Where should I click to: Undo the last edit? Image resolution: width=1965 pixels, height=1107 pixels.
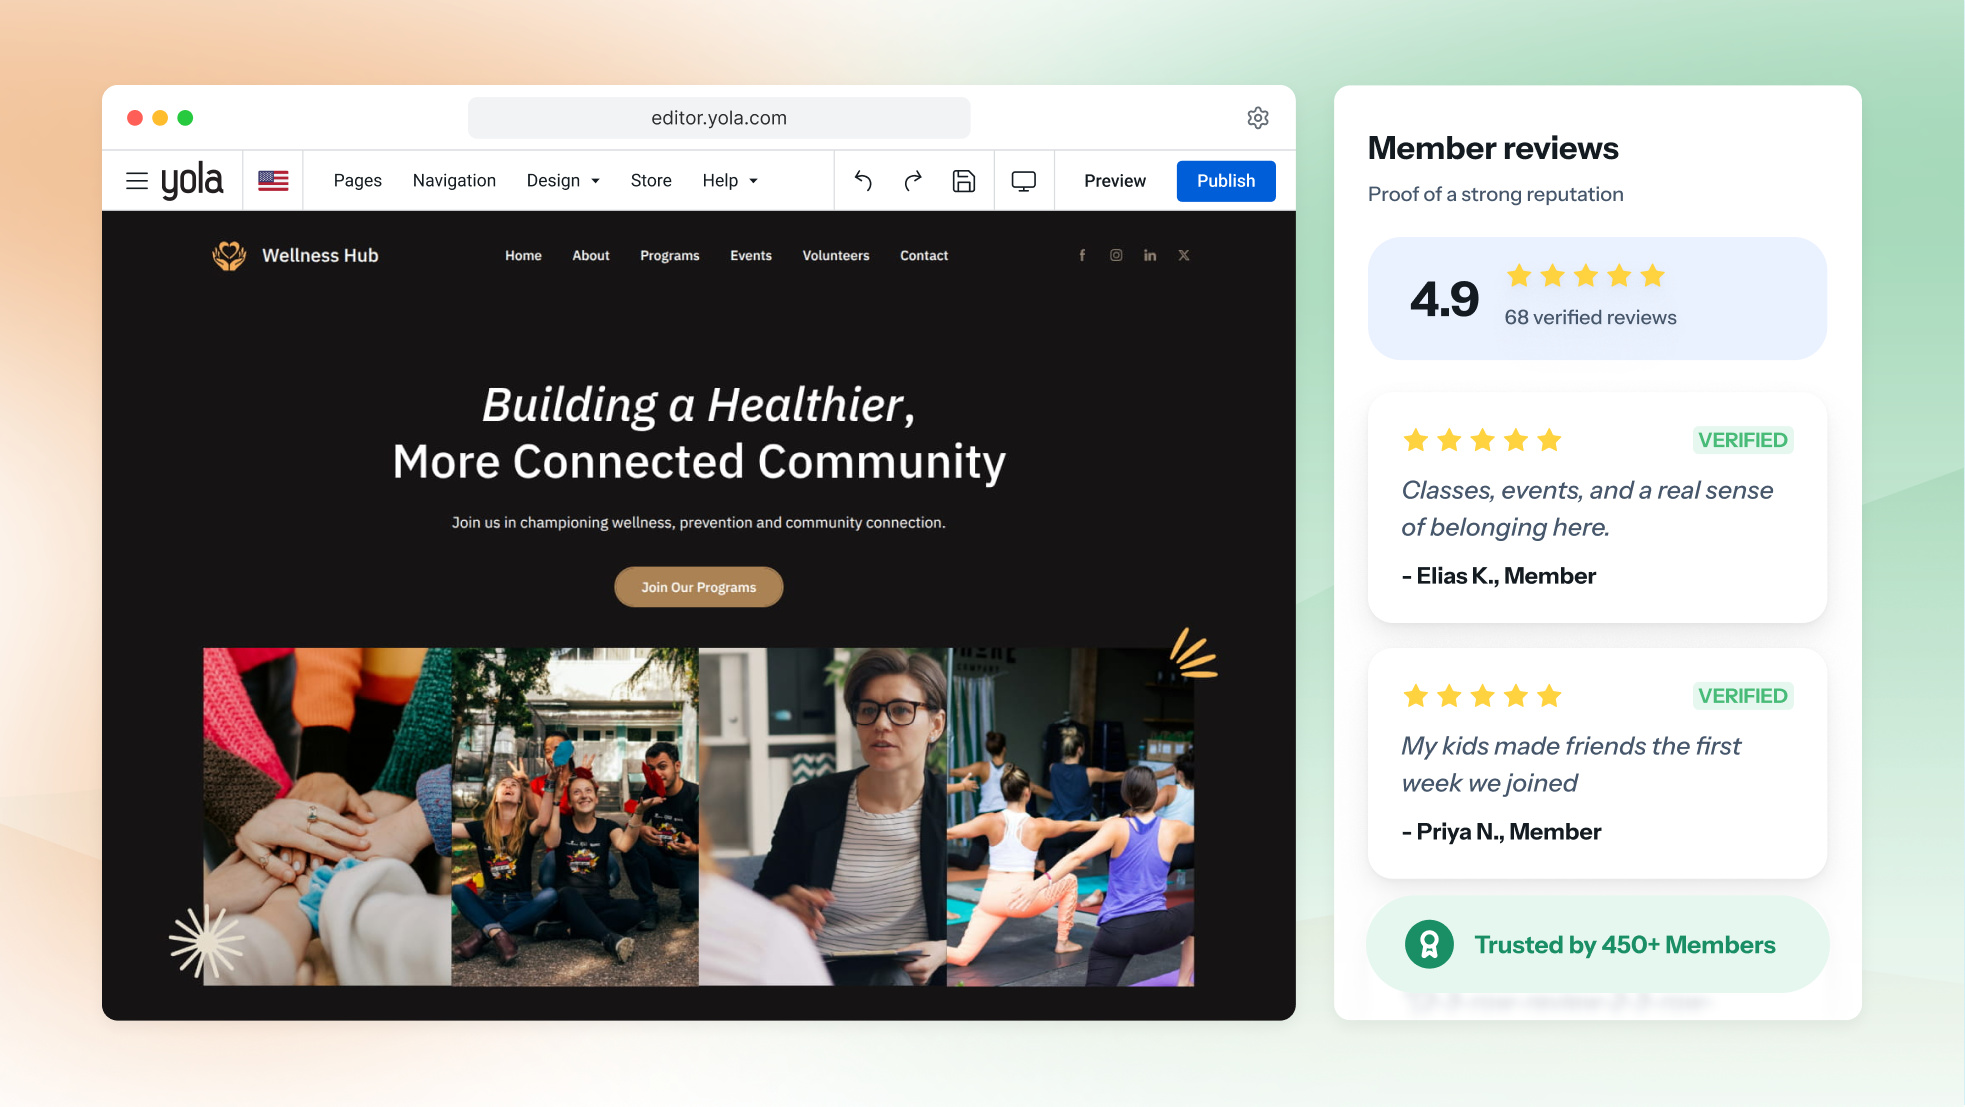[x=863, y=181]
